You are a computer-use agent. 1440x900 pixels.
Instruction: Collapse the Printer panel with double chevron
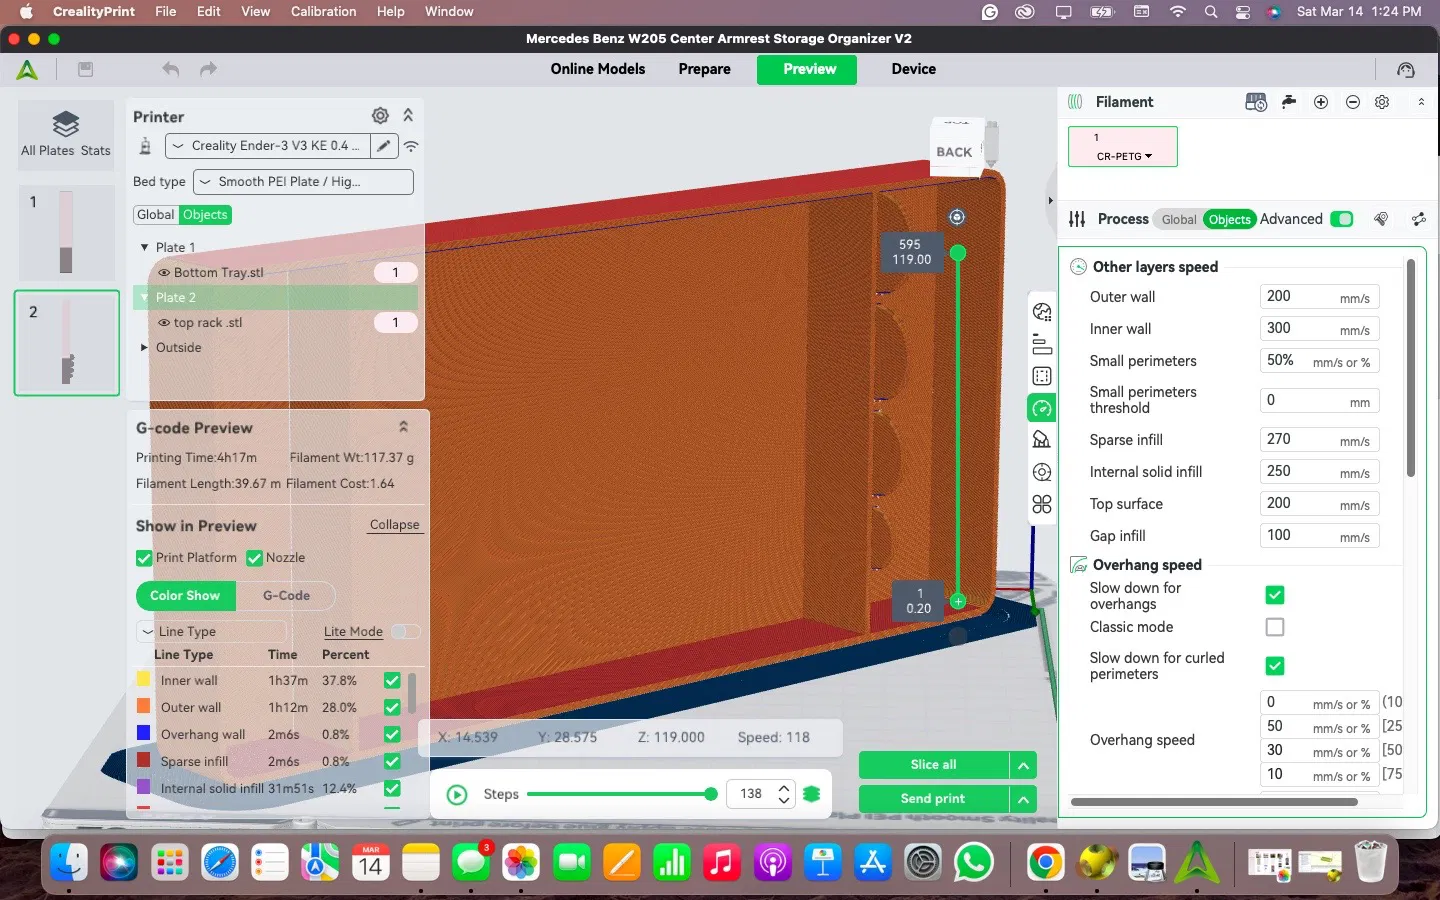tap(408, 116)
